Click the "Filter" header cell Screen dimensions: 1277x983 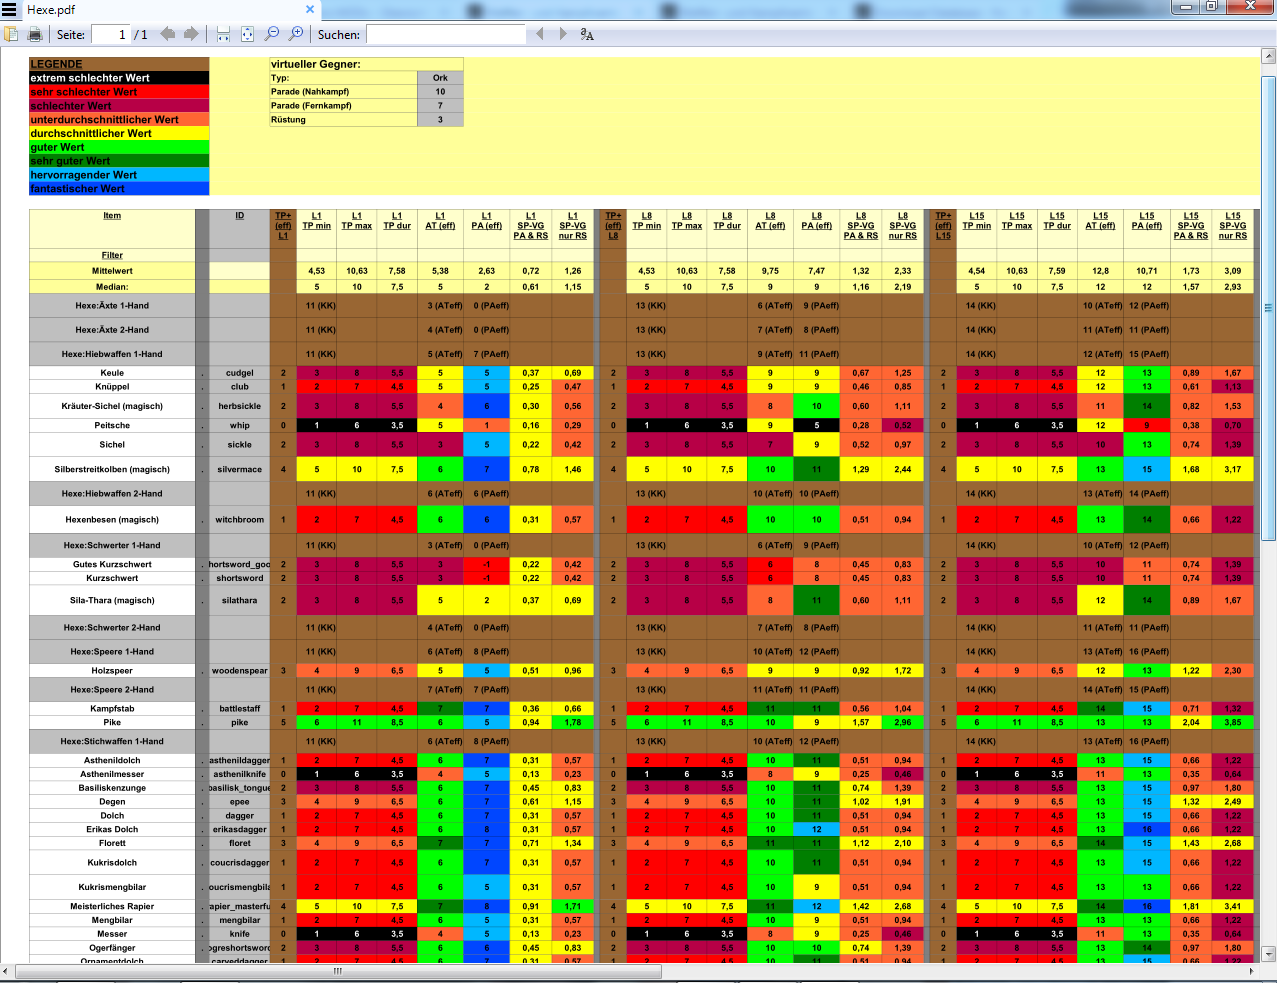click(112, 255)
